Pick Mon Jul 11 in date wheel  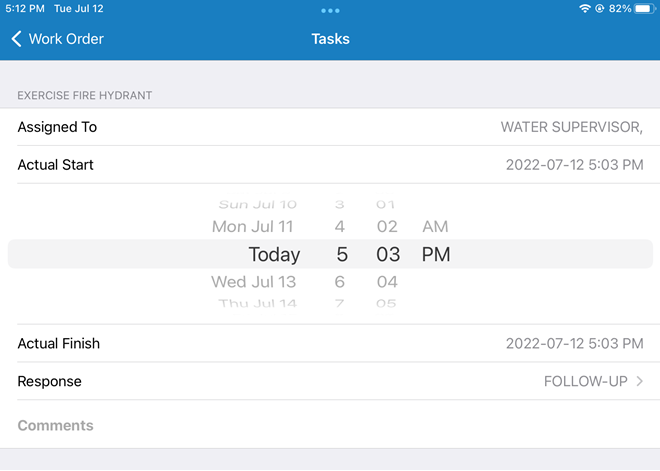tap(254, 227)
